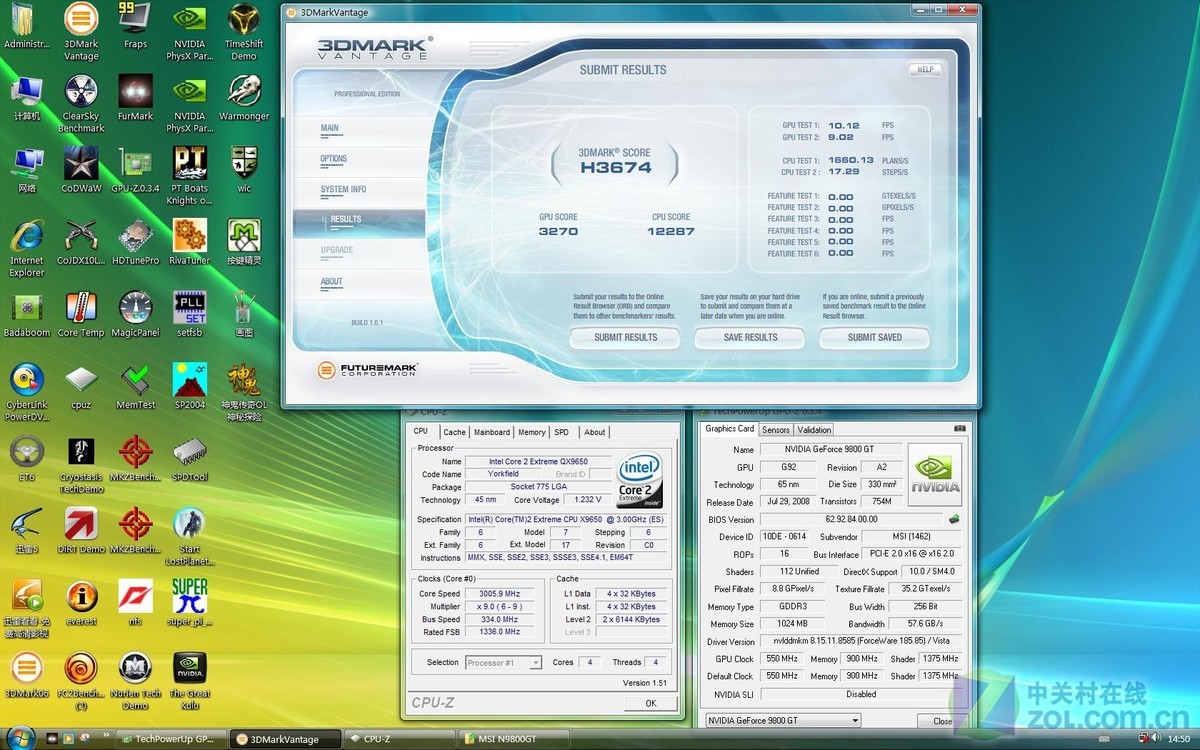
Task: Launch RivaTuner from the desktop
Action: click(190, 242)
